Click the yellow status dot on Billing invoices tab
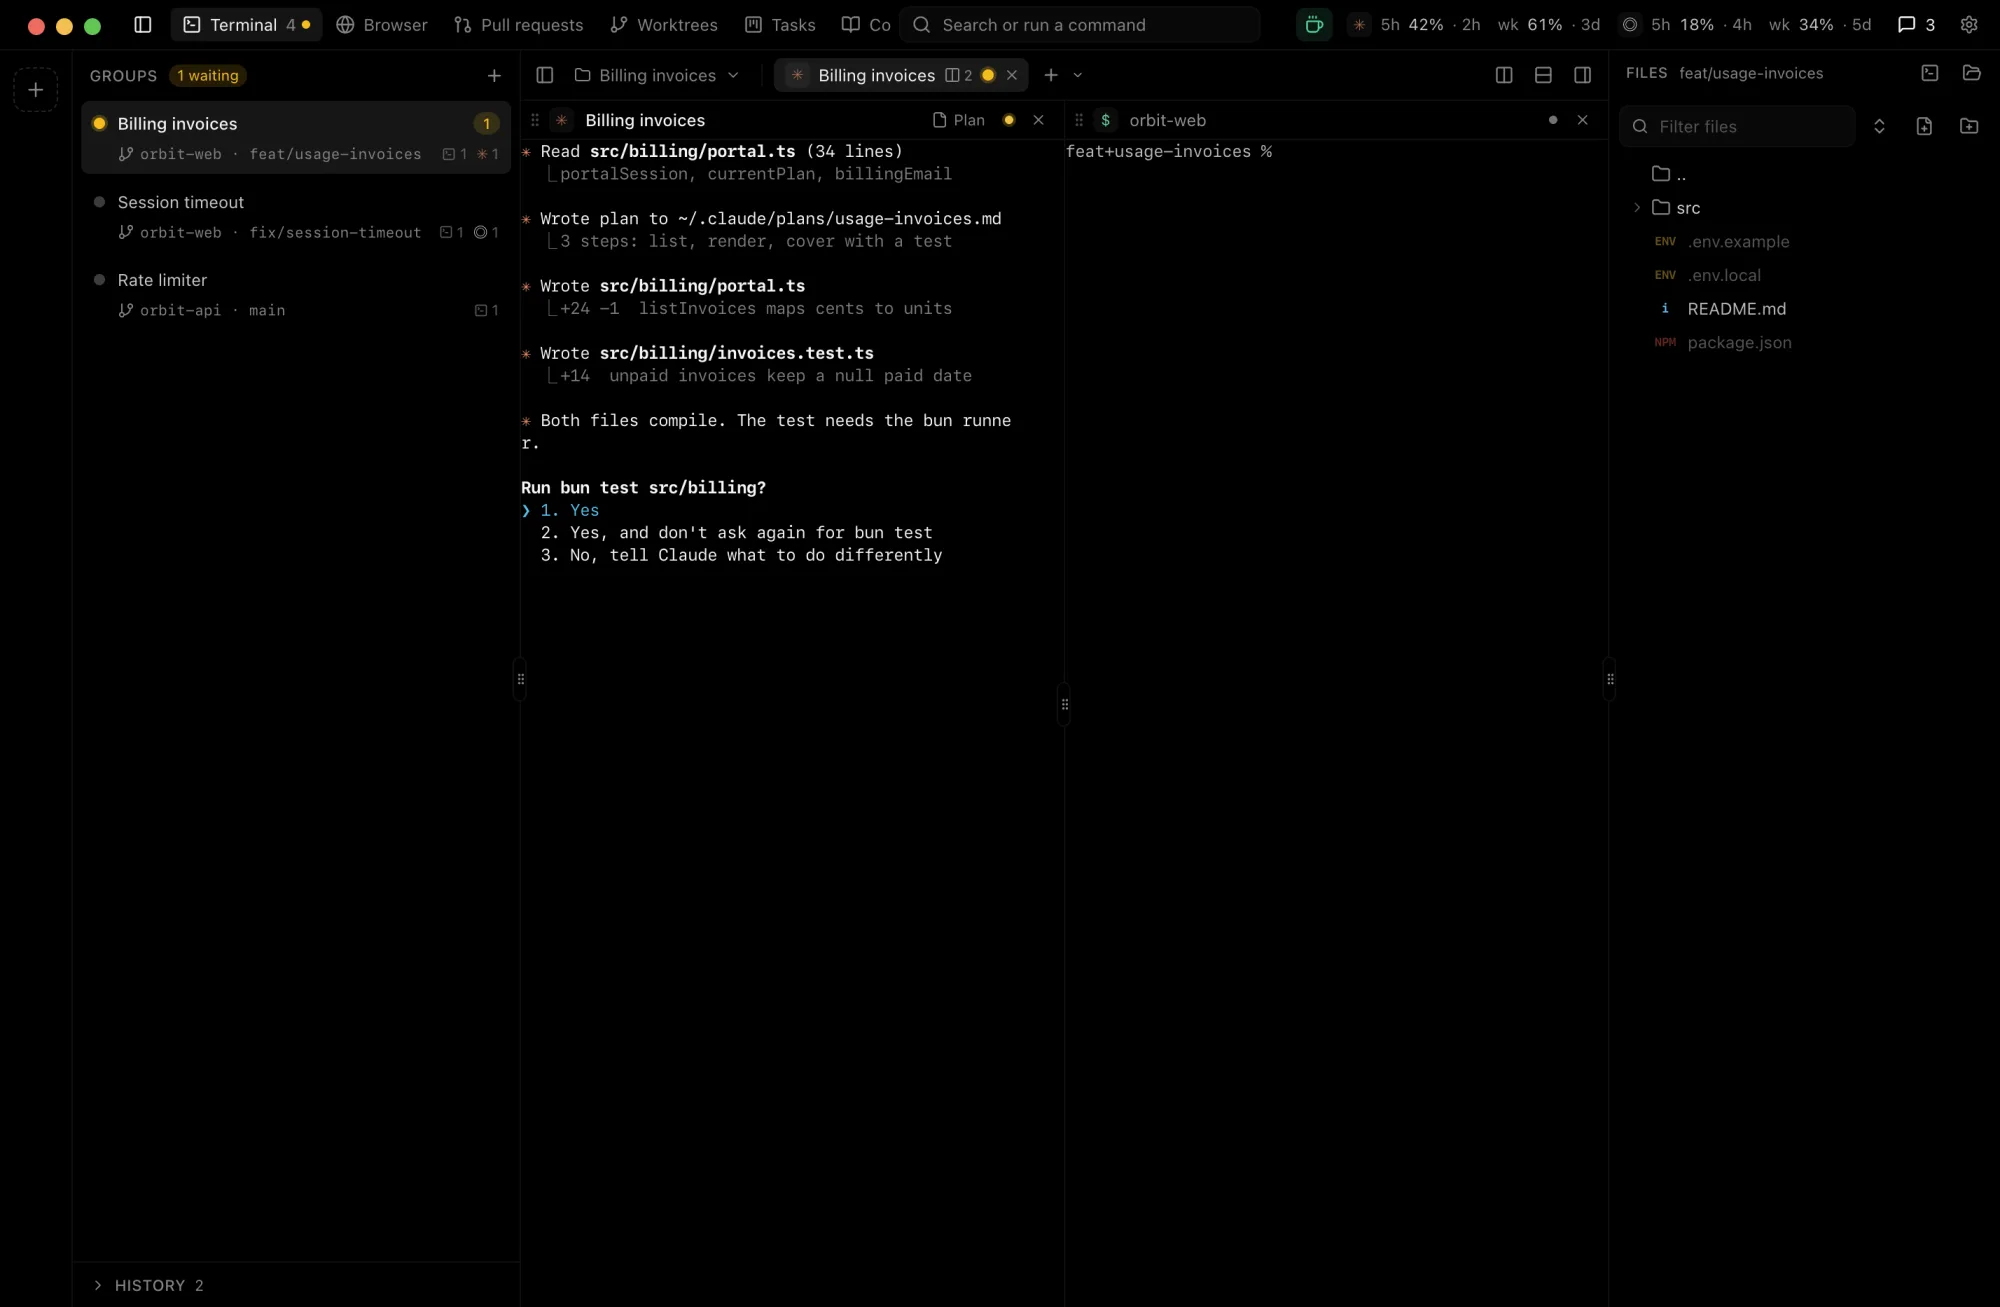Screen dimensions: 2000x1307 (x=988, y=75)
